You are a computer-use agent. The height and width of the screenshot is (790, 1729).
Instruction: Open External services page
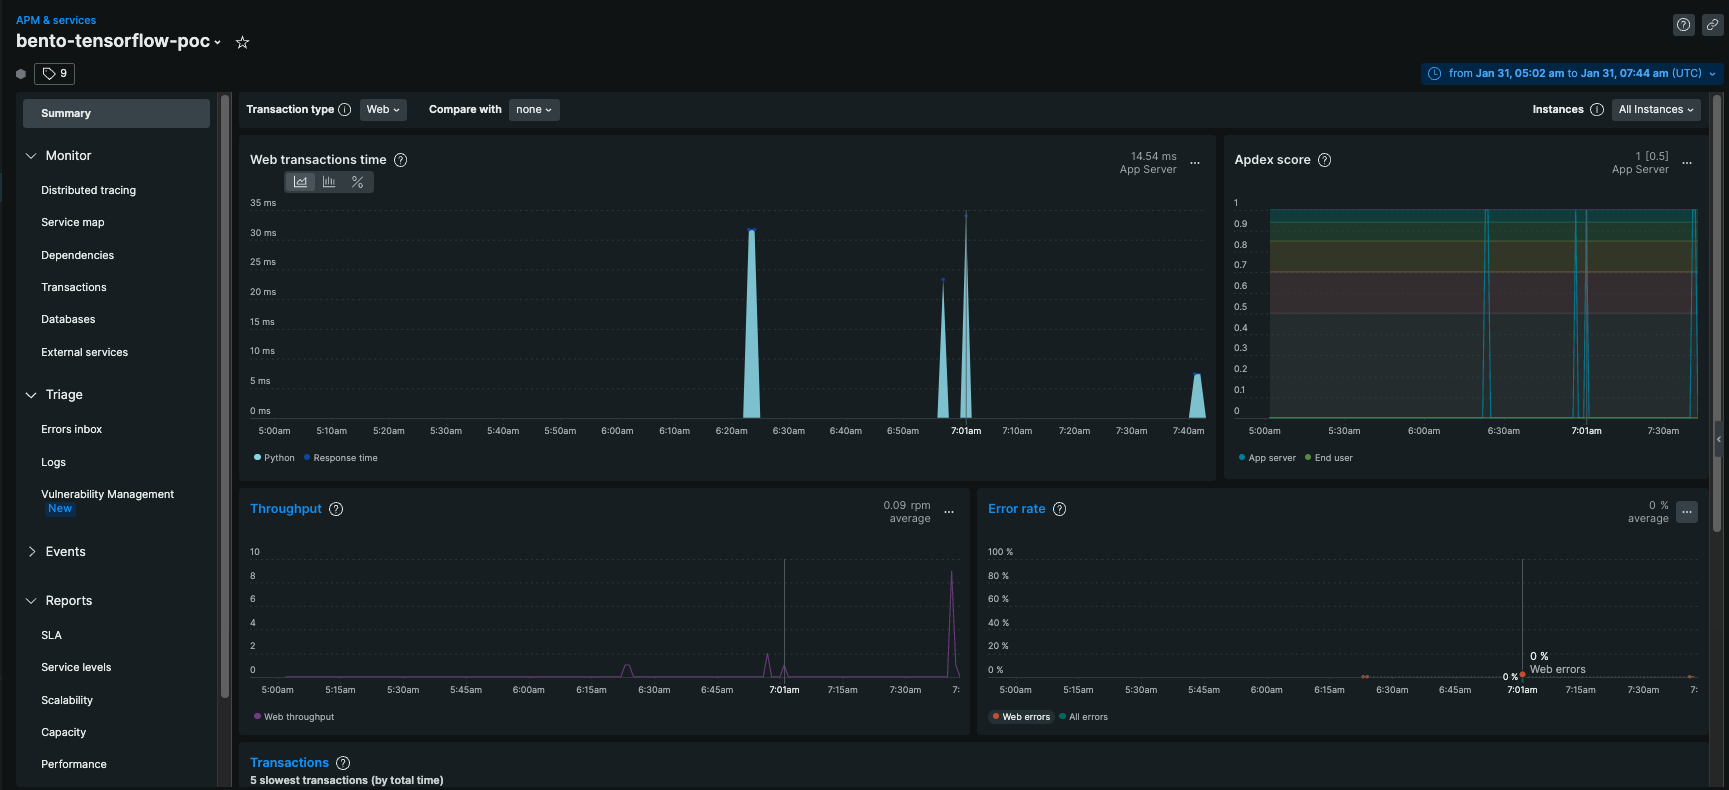(84, 352)
